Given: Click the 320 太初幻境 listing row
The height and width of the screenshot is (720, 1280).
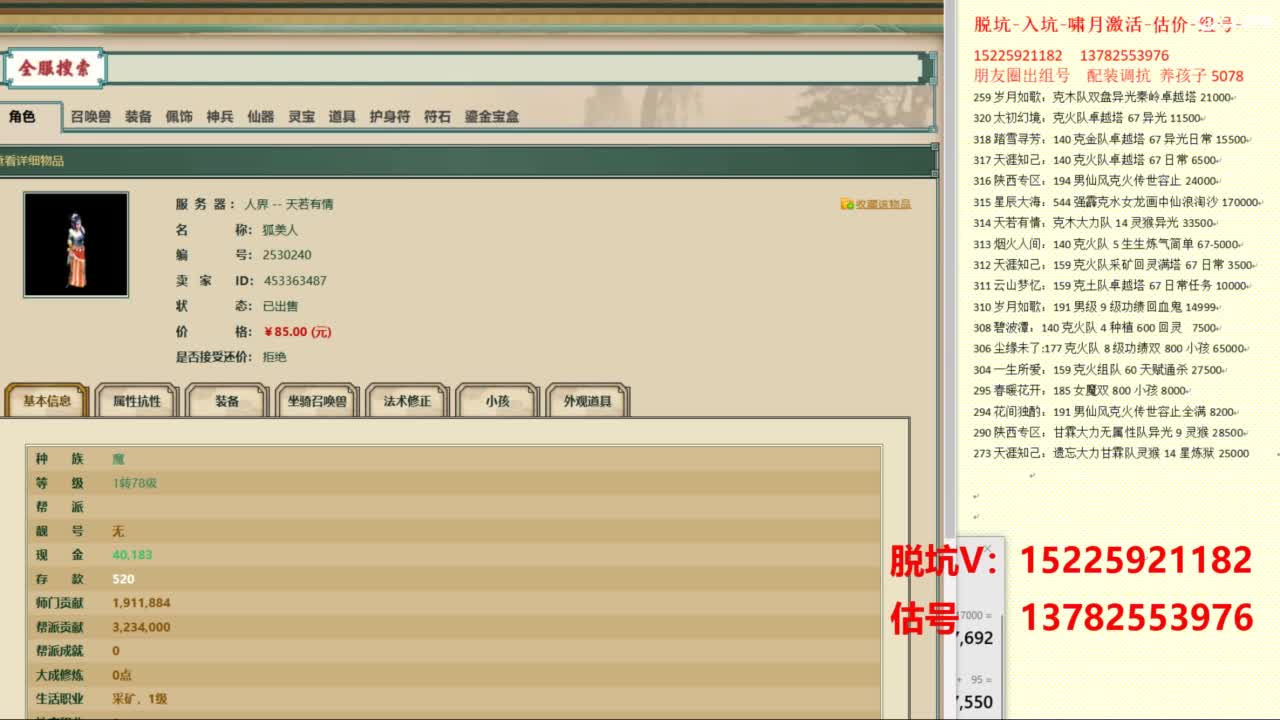Looking at the screenshot, I should tap(1088, 118).
